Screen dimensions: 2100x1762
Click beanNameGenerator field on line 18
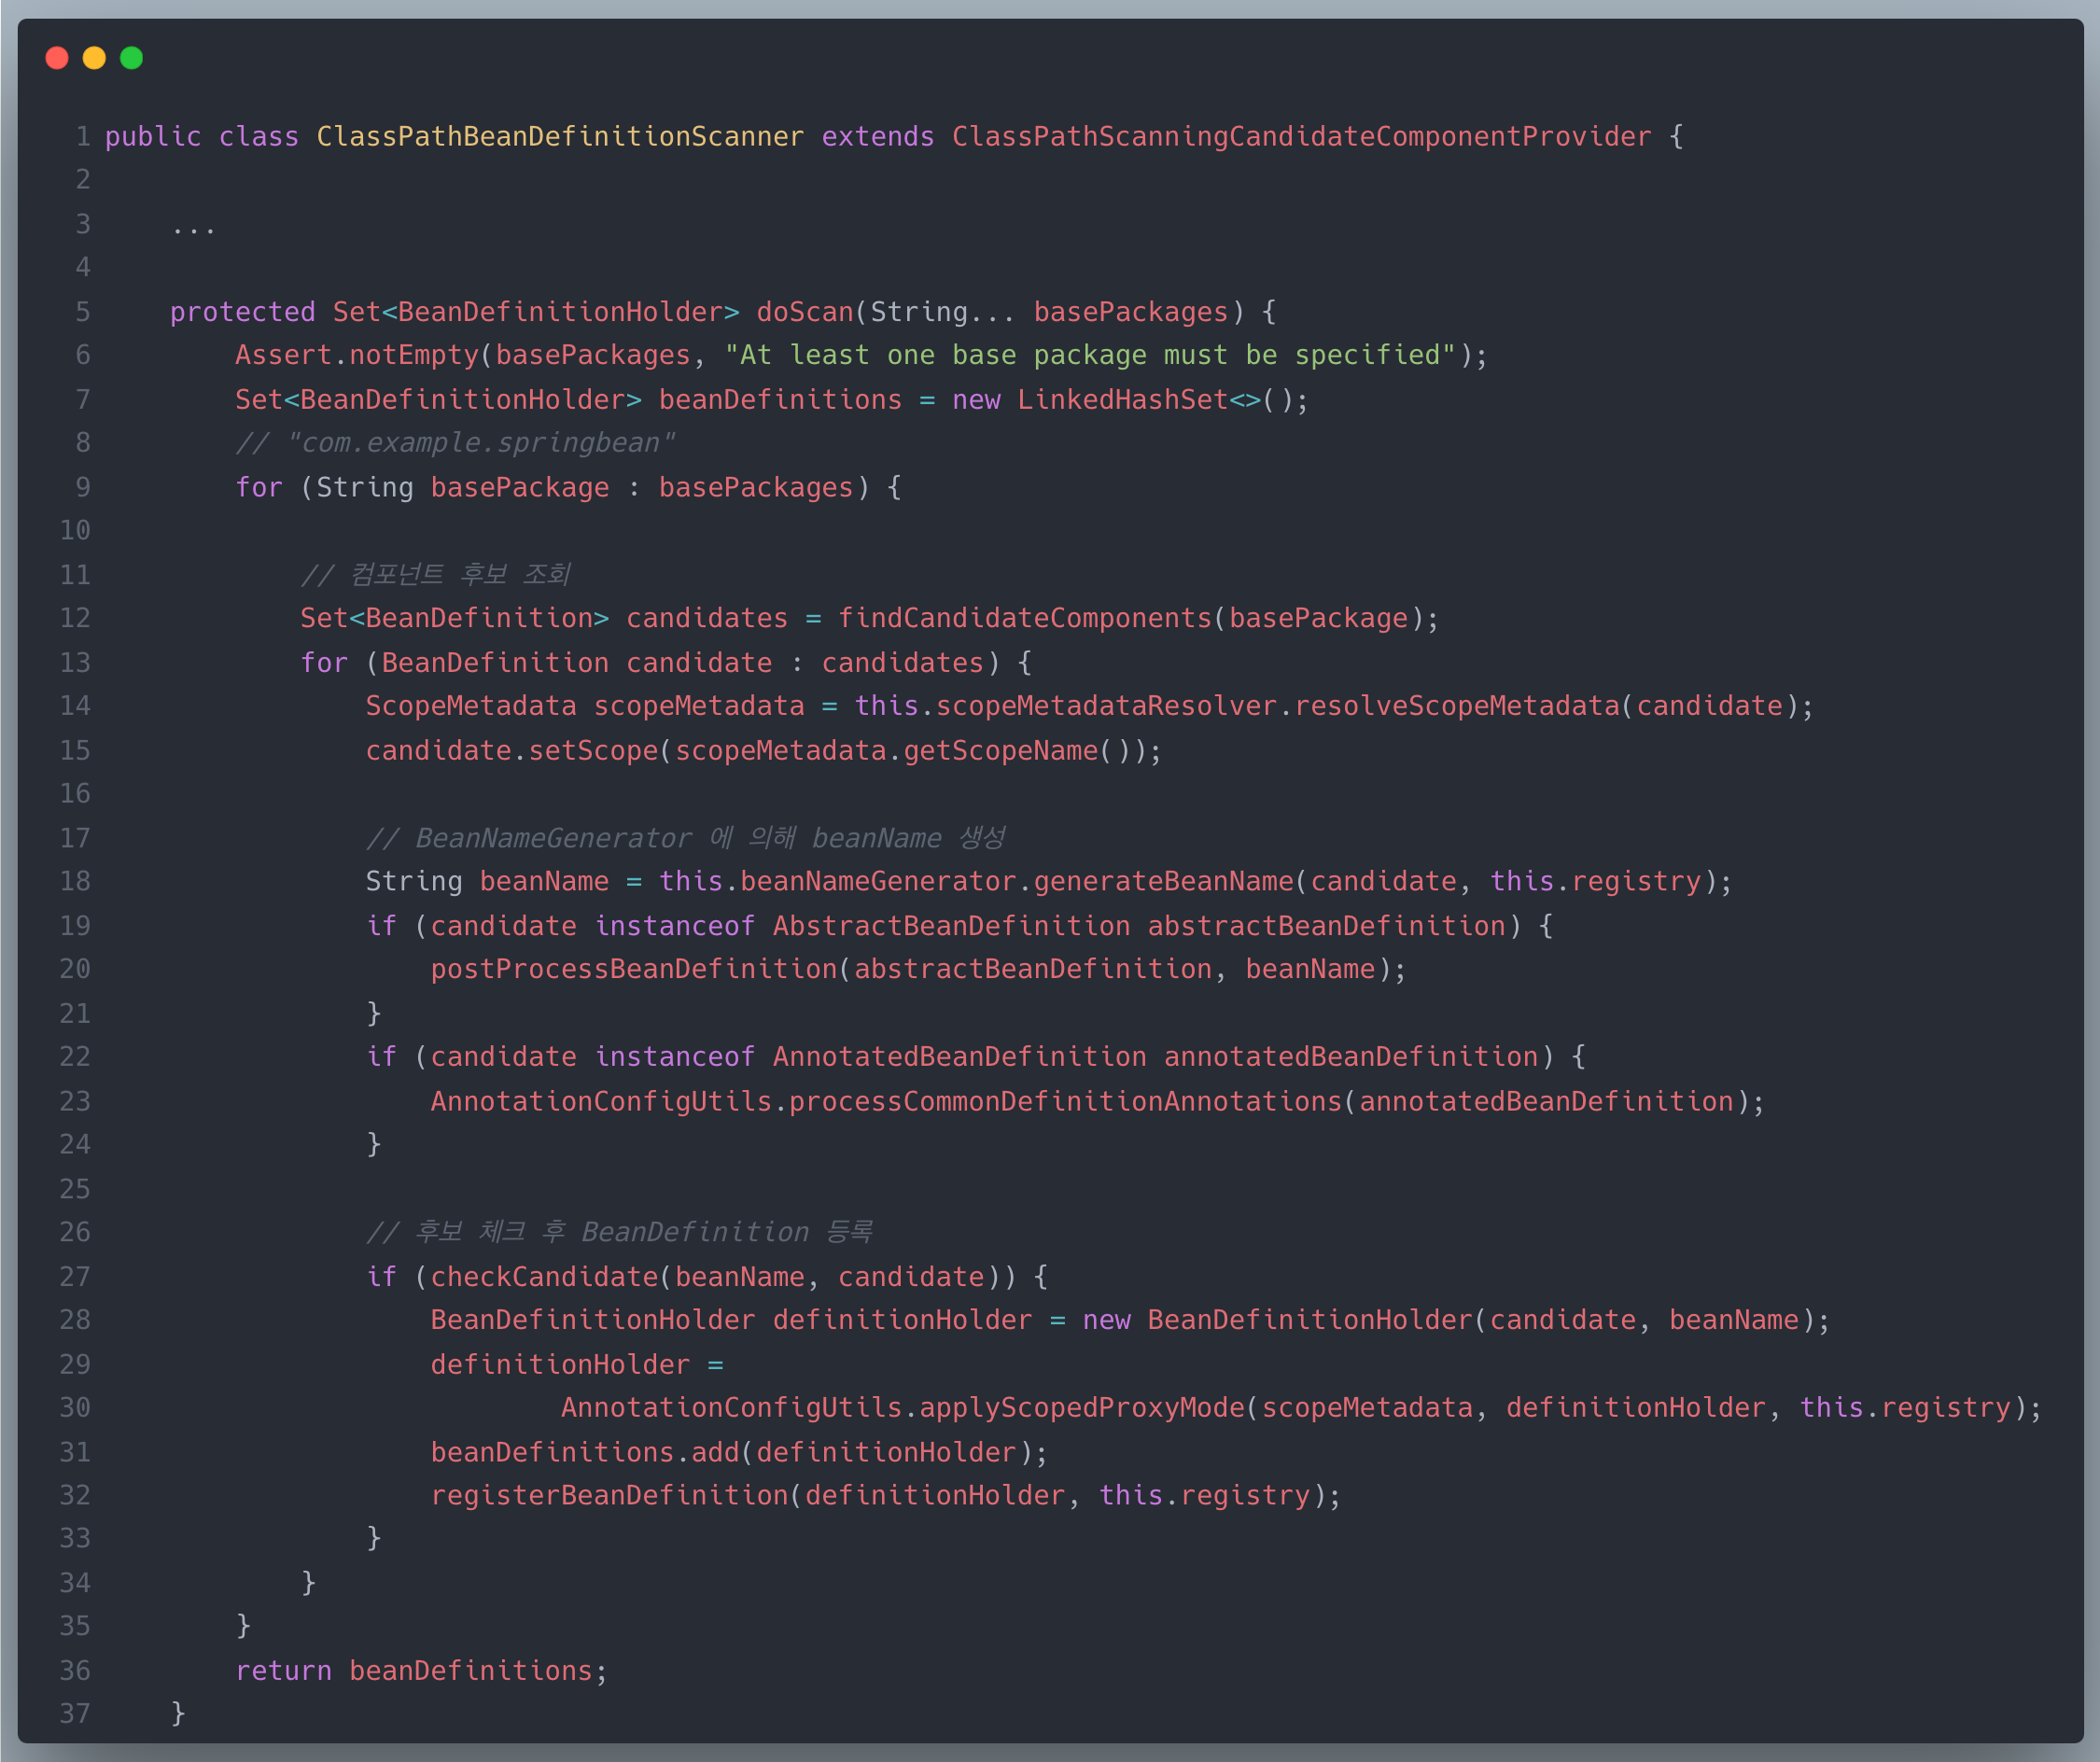click(878, 882)
